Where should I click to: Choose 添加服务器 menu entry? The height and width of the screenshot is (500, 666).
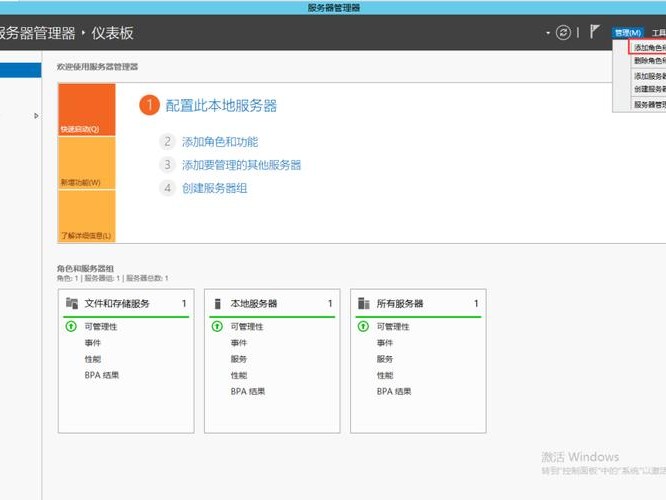[649, 76]
